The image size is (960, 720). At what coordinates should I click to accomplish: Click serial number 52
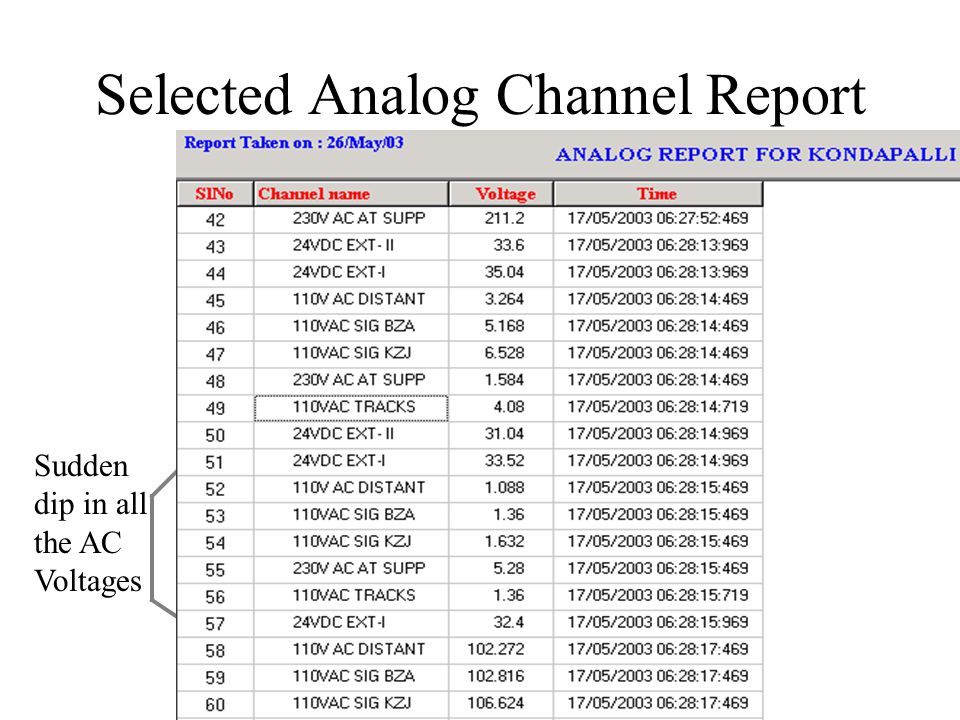[215, 489]
